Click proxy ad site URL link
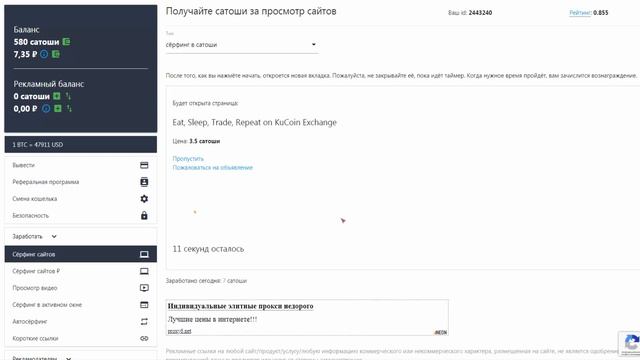The height and width of the screenshot is (360, 640). 180,331
